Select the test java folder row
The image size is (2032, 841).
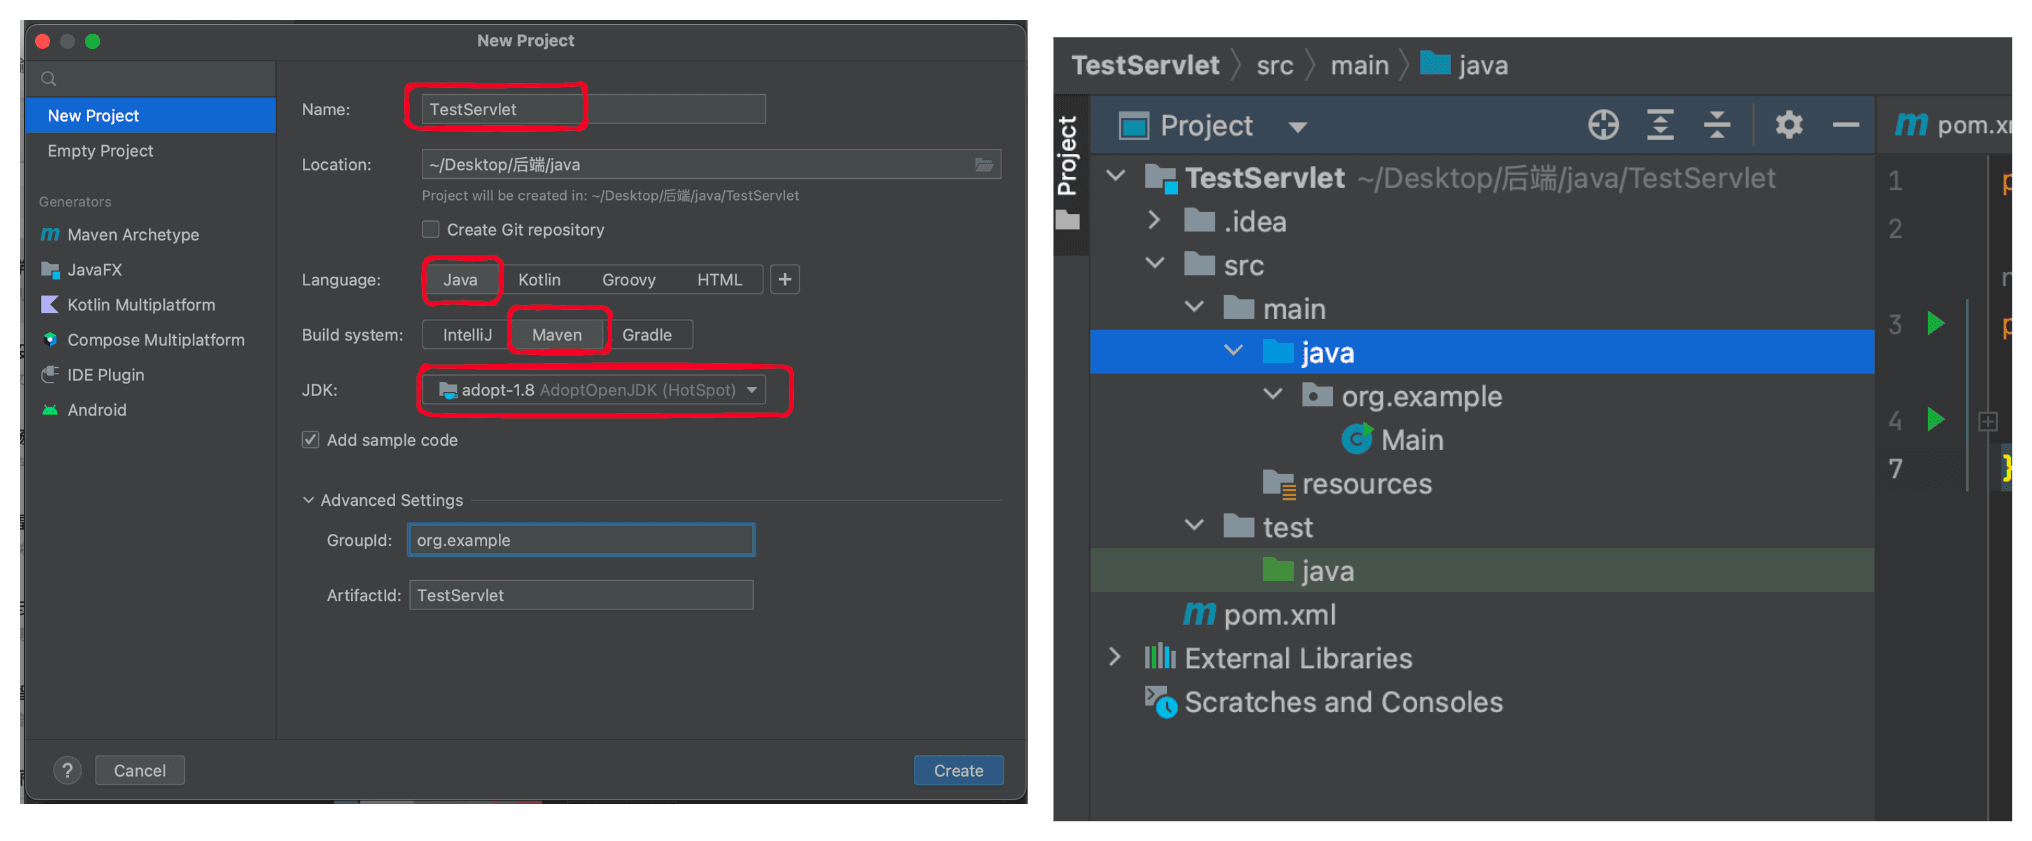(x=1482, y=570)
